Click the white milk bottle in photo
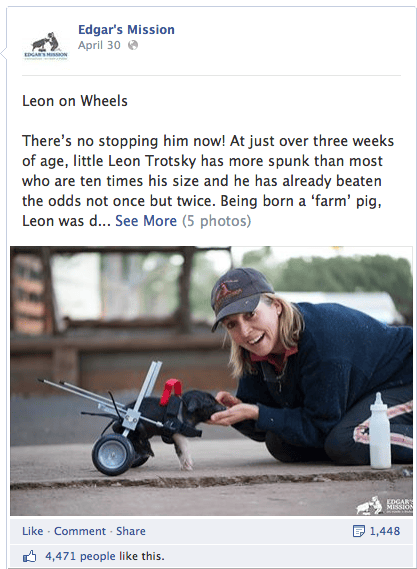This screenshot has height=569, width=417. click(380, 430)
